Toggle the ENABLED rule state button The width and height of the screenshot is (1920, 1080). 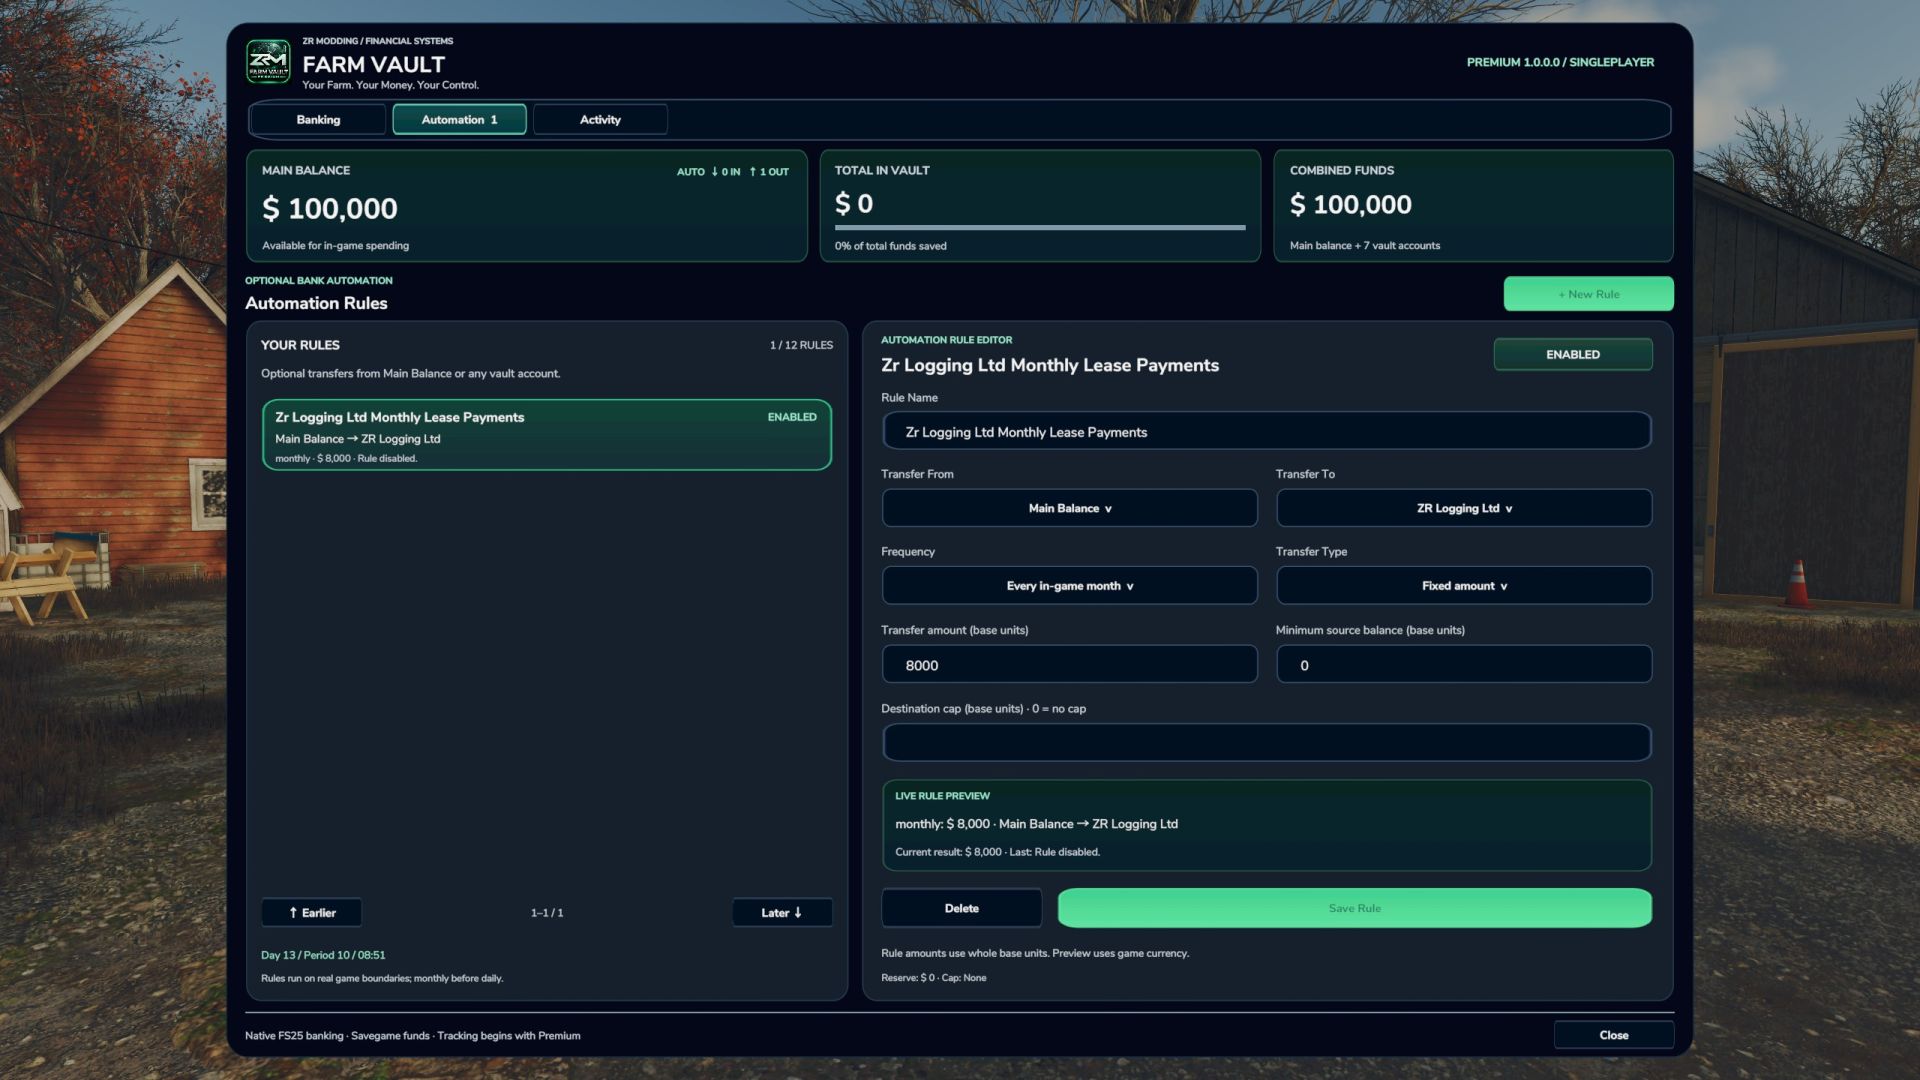pyautogui.click(x=1573, y=354)
